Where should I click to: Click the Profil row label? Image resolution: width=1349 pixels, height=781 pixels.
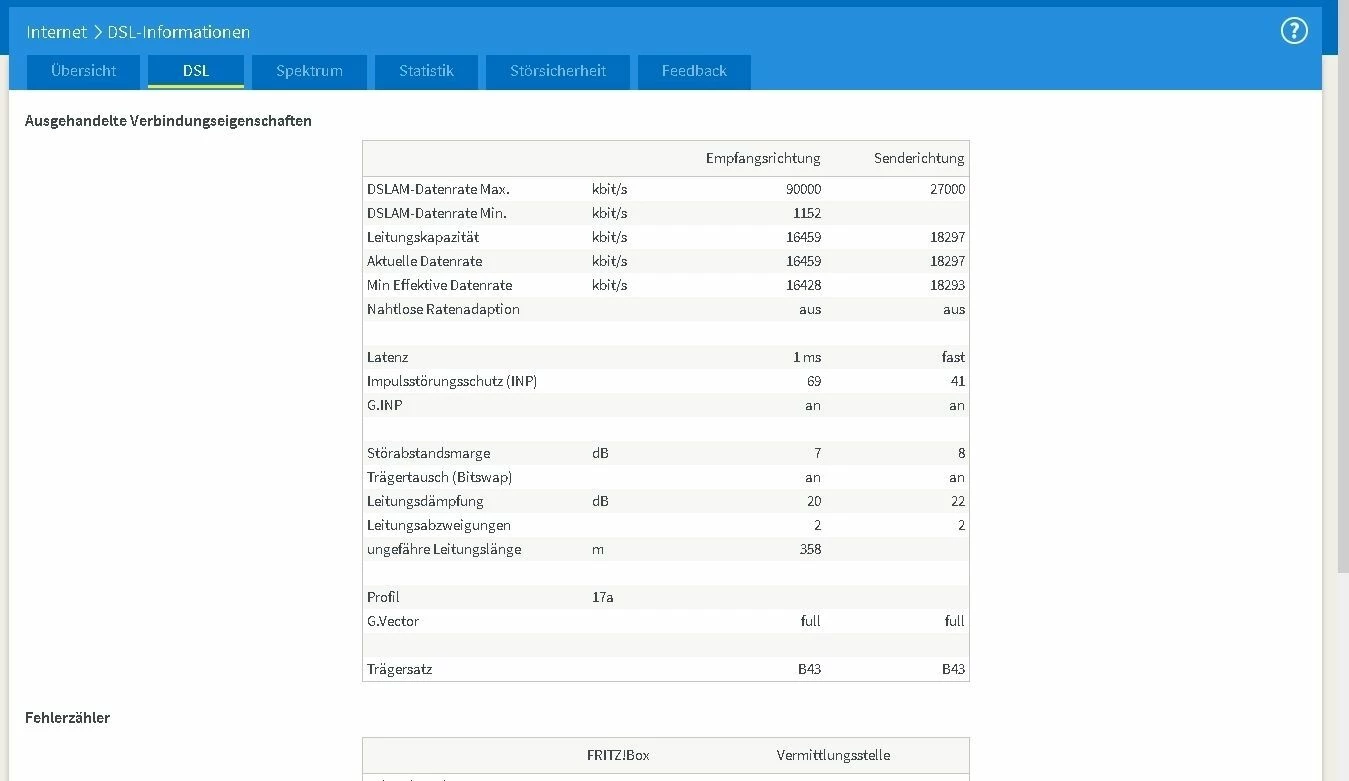pyautogui.click(x=383, y=597)
